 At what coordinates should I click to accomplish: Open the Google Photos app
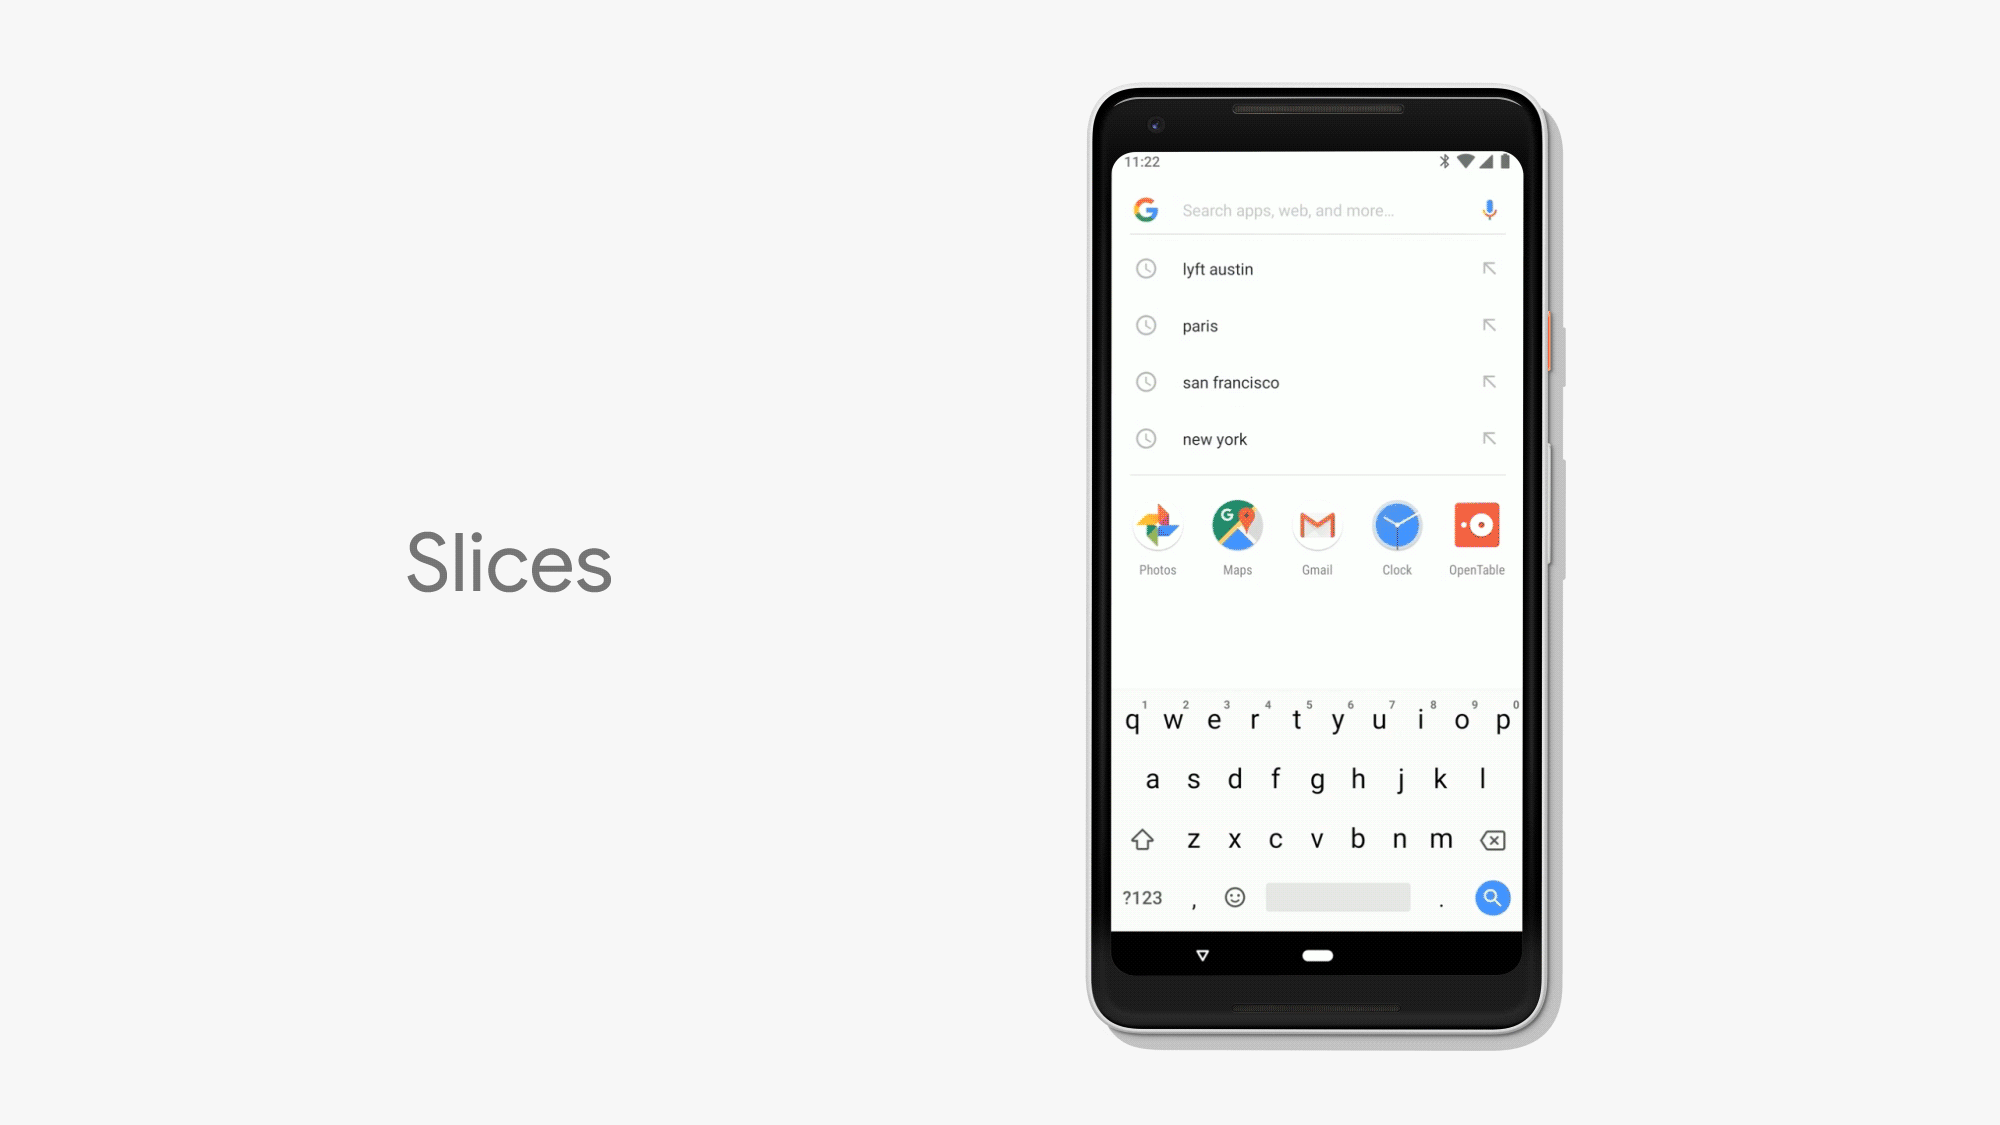1157,525
